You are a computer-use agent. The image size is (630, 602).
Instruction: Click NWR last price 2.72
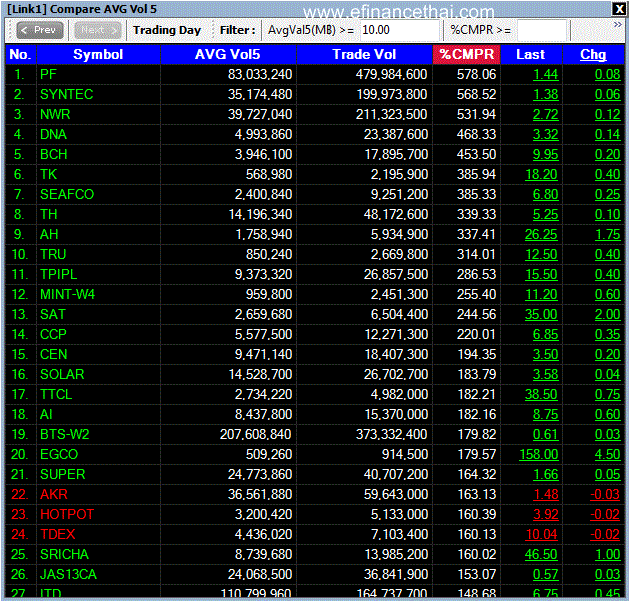point(545,115)
